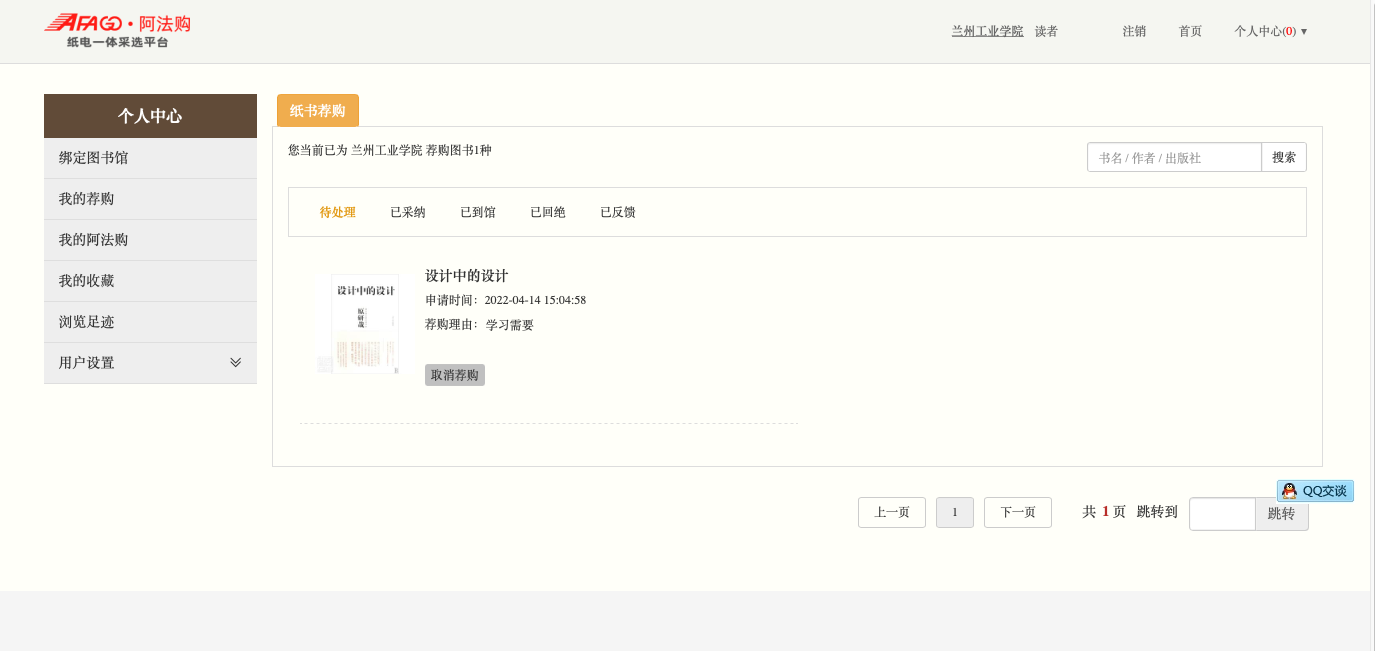This screenshot has height=651, width=1375.
Task: Click the 纸书荐购 tab
Action: click(317, 111)
